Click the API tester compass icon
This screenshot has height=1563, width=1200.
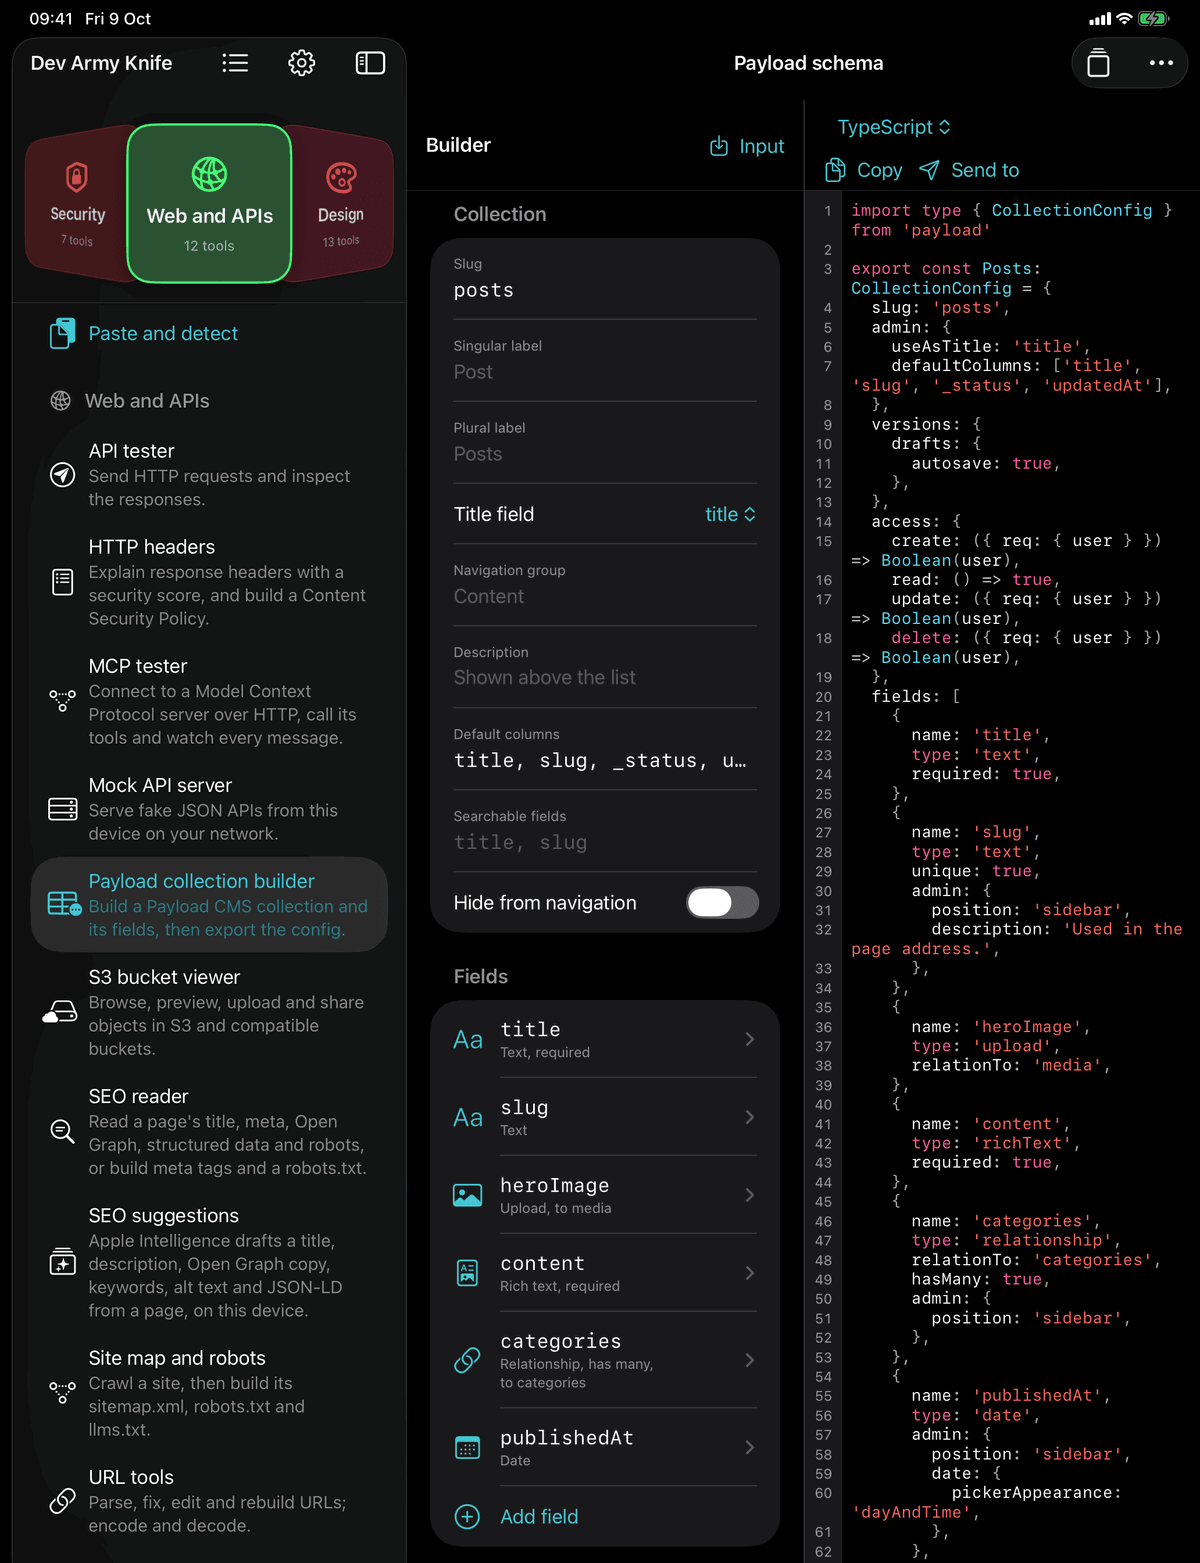[x=62, y=475]
